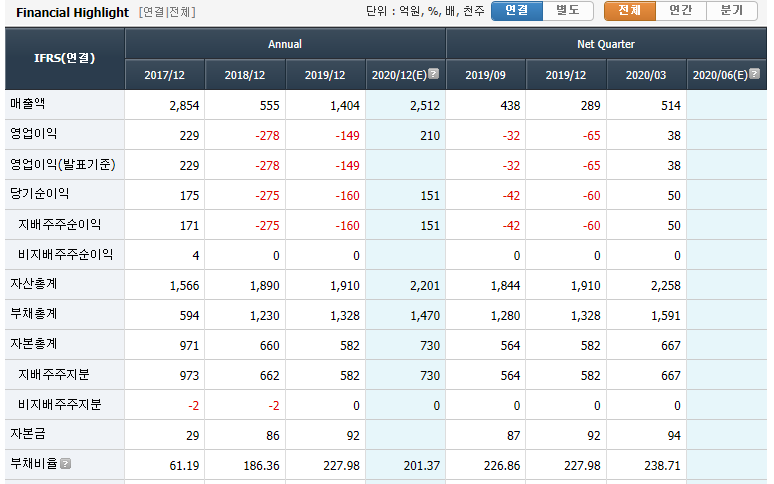The width and height of the screenshot is (774, 484).
Task: Click help icon next to 2020/12(E) header
Action: click(x=433, y=74)
